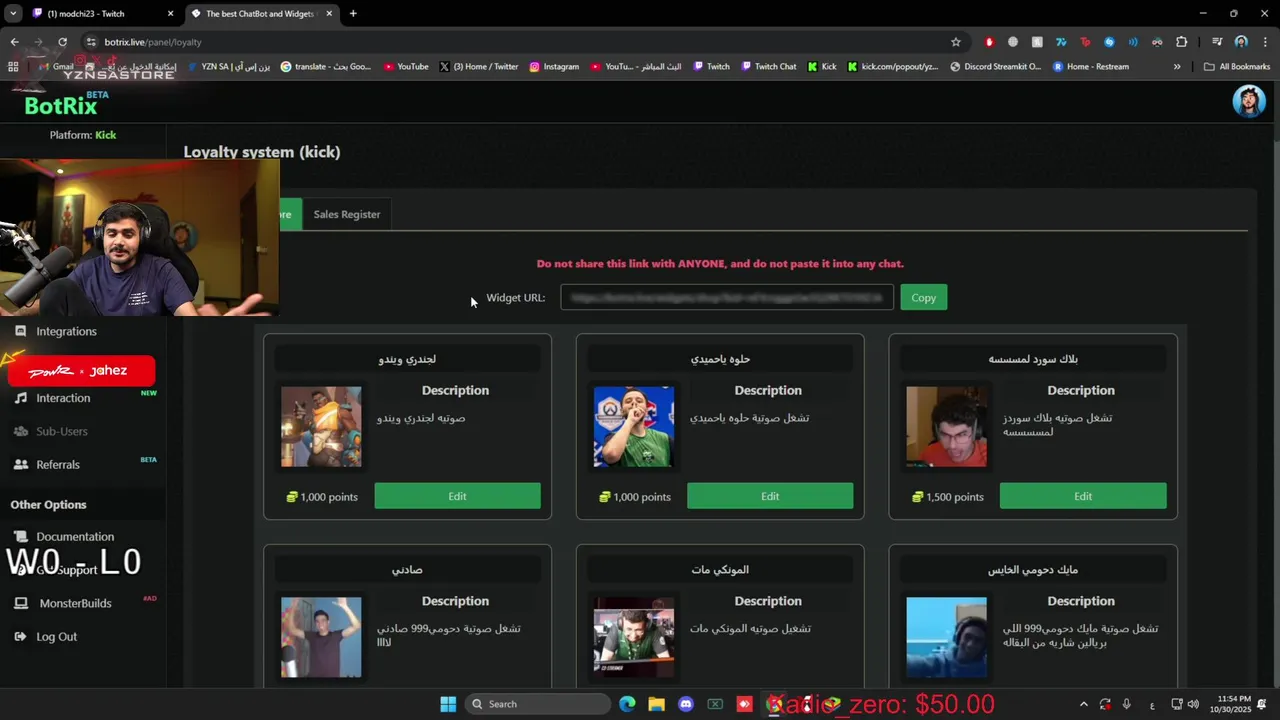Click the microphone tray icon
This screenshot has height=720, width=1280.
1127,704
